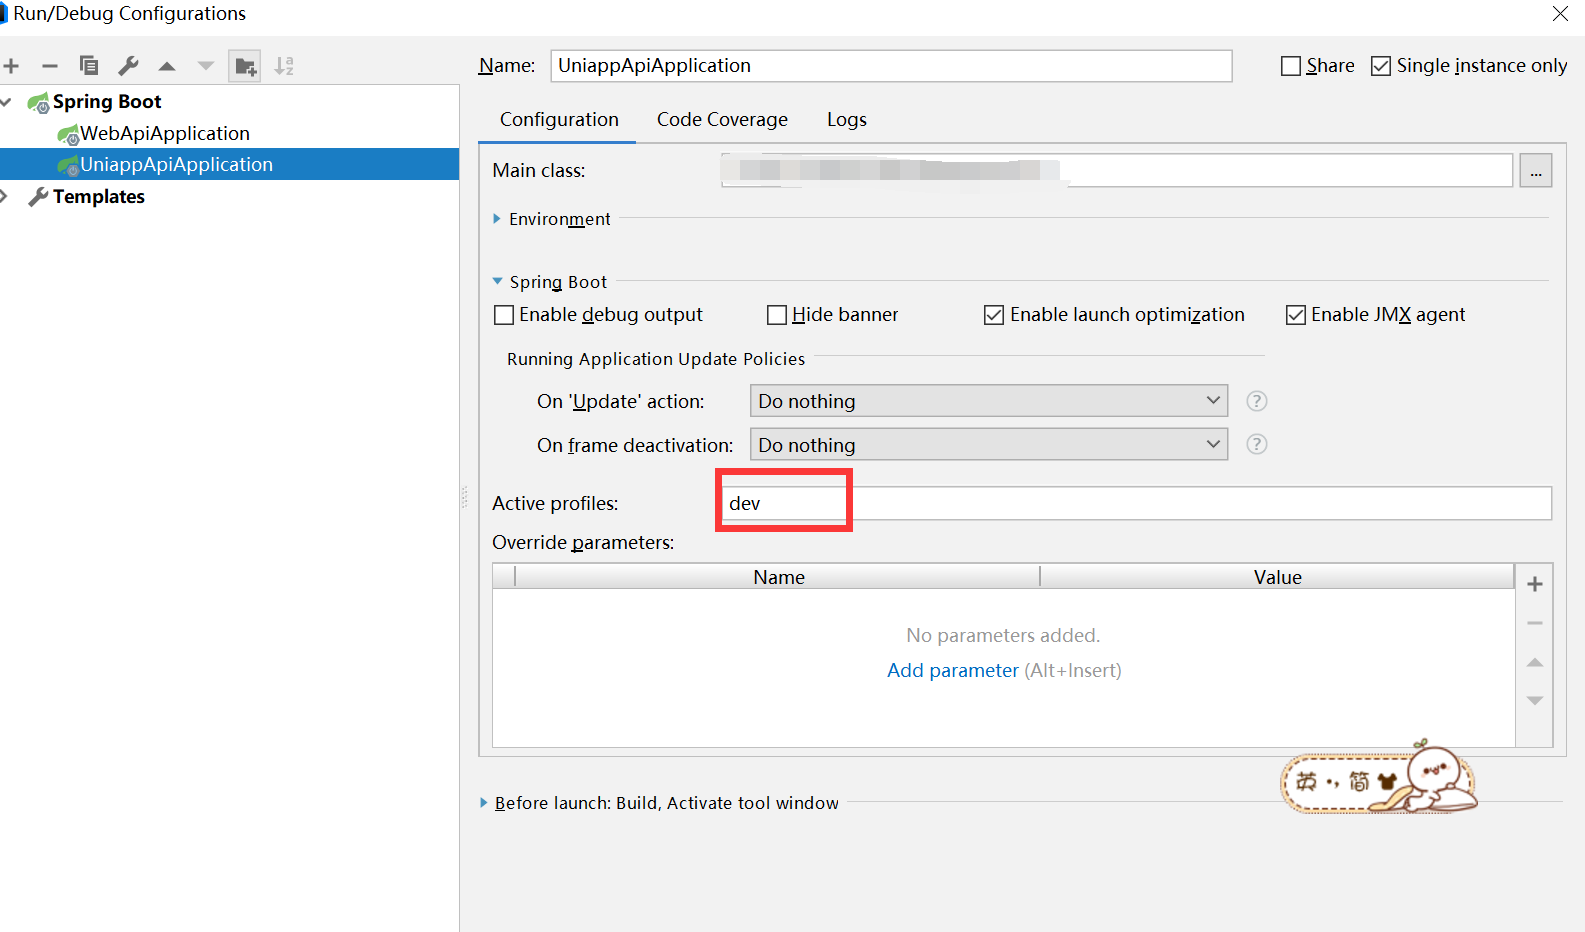Copy the selected configuration
1585x932 pixels.
tap(89, 66)
